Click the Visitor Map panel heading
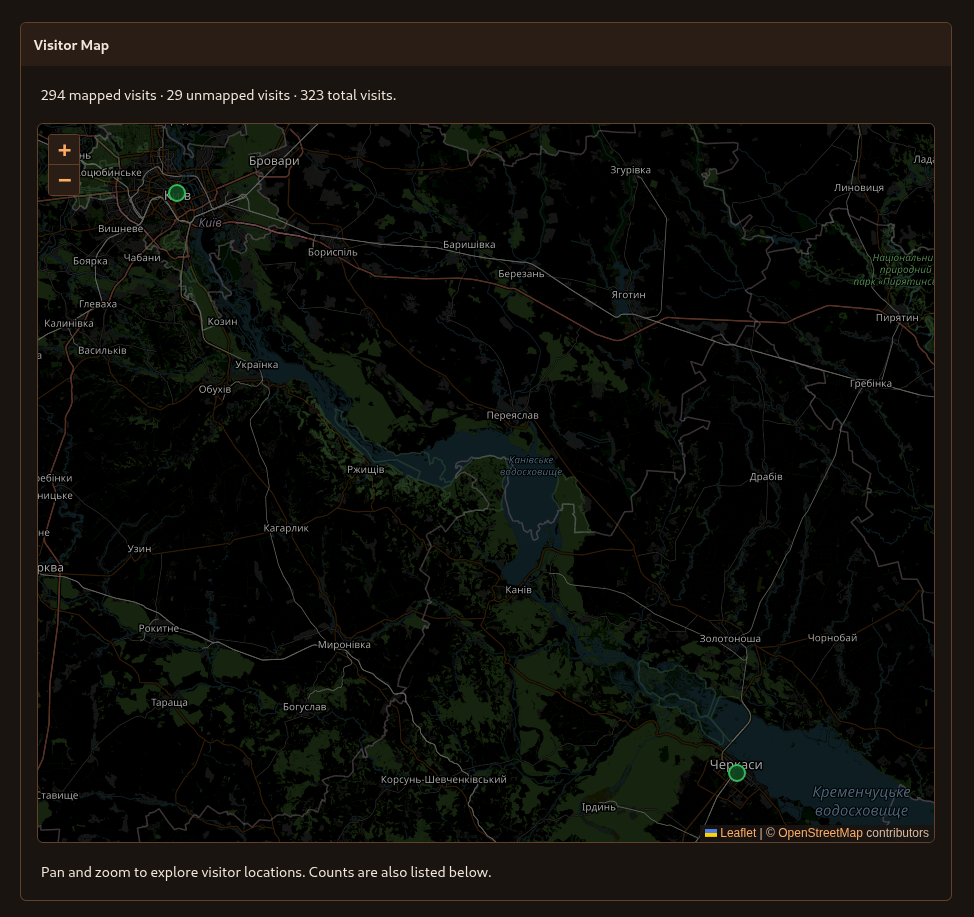The height and width of the screenshot is (917, 974). pyautogui.click(x=71, y=45)
